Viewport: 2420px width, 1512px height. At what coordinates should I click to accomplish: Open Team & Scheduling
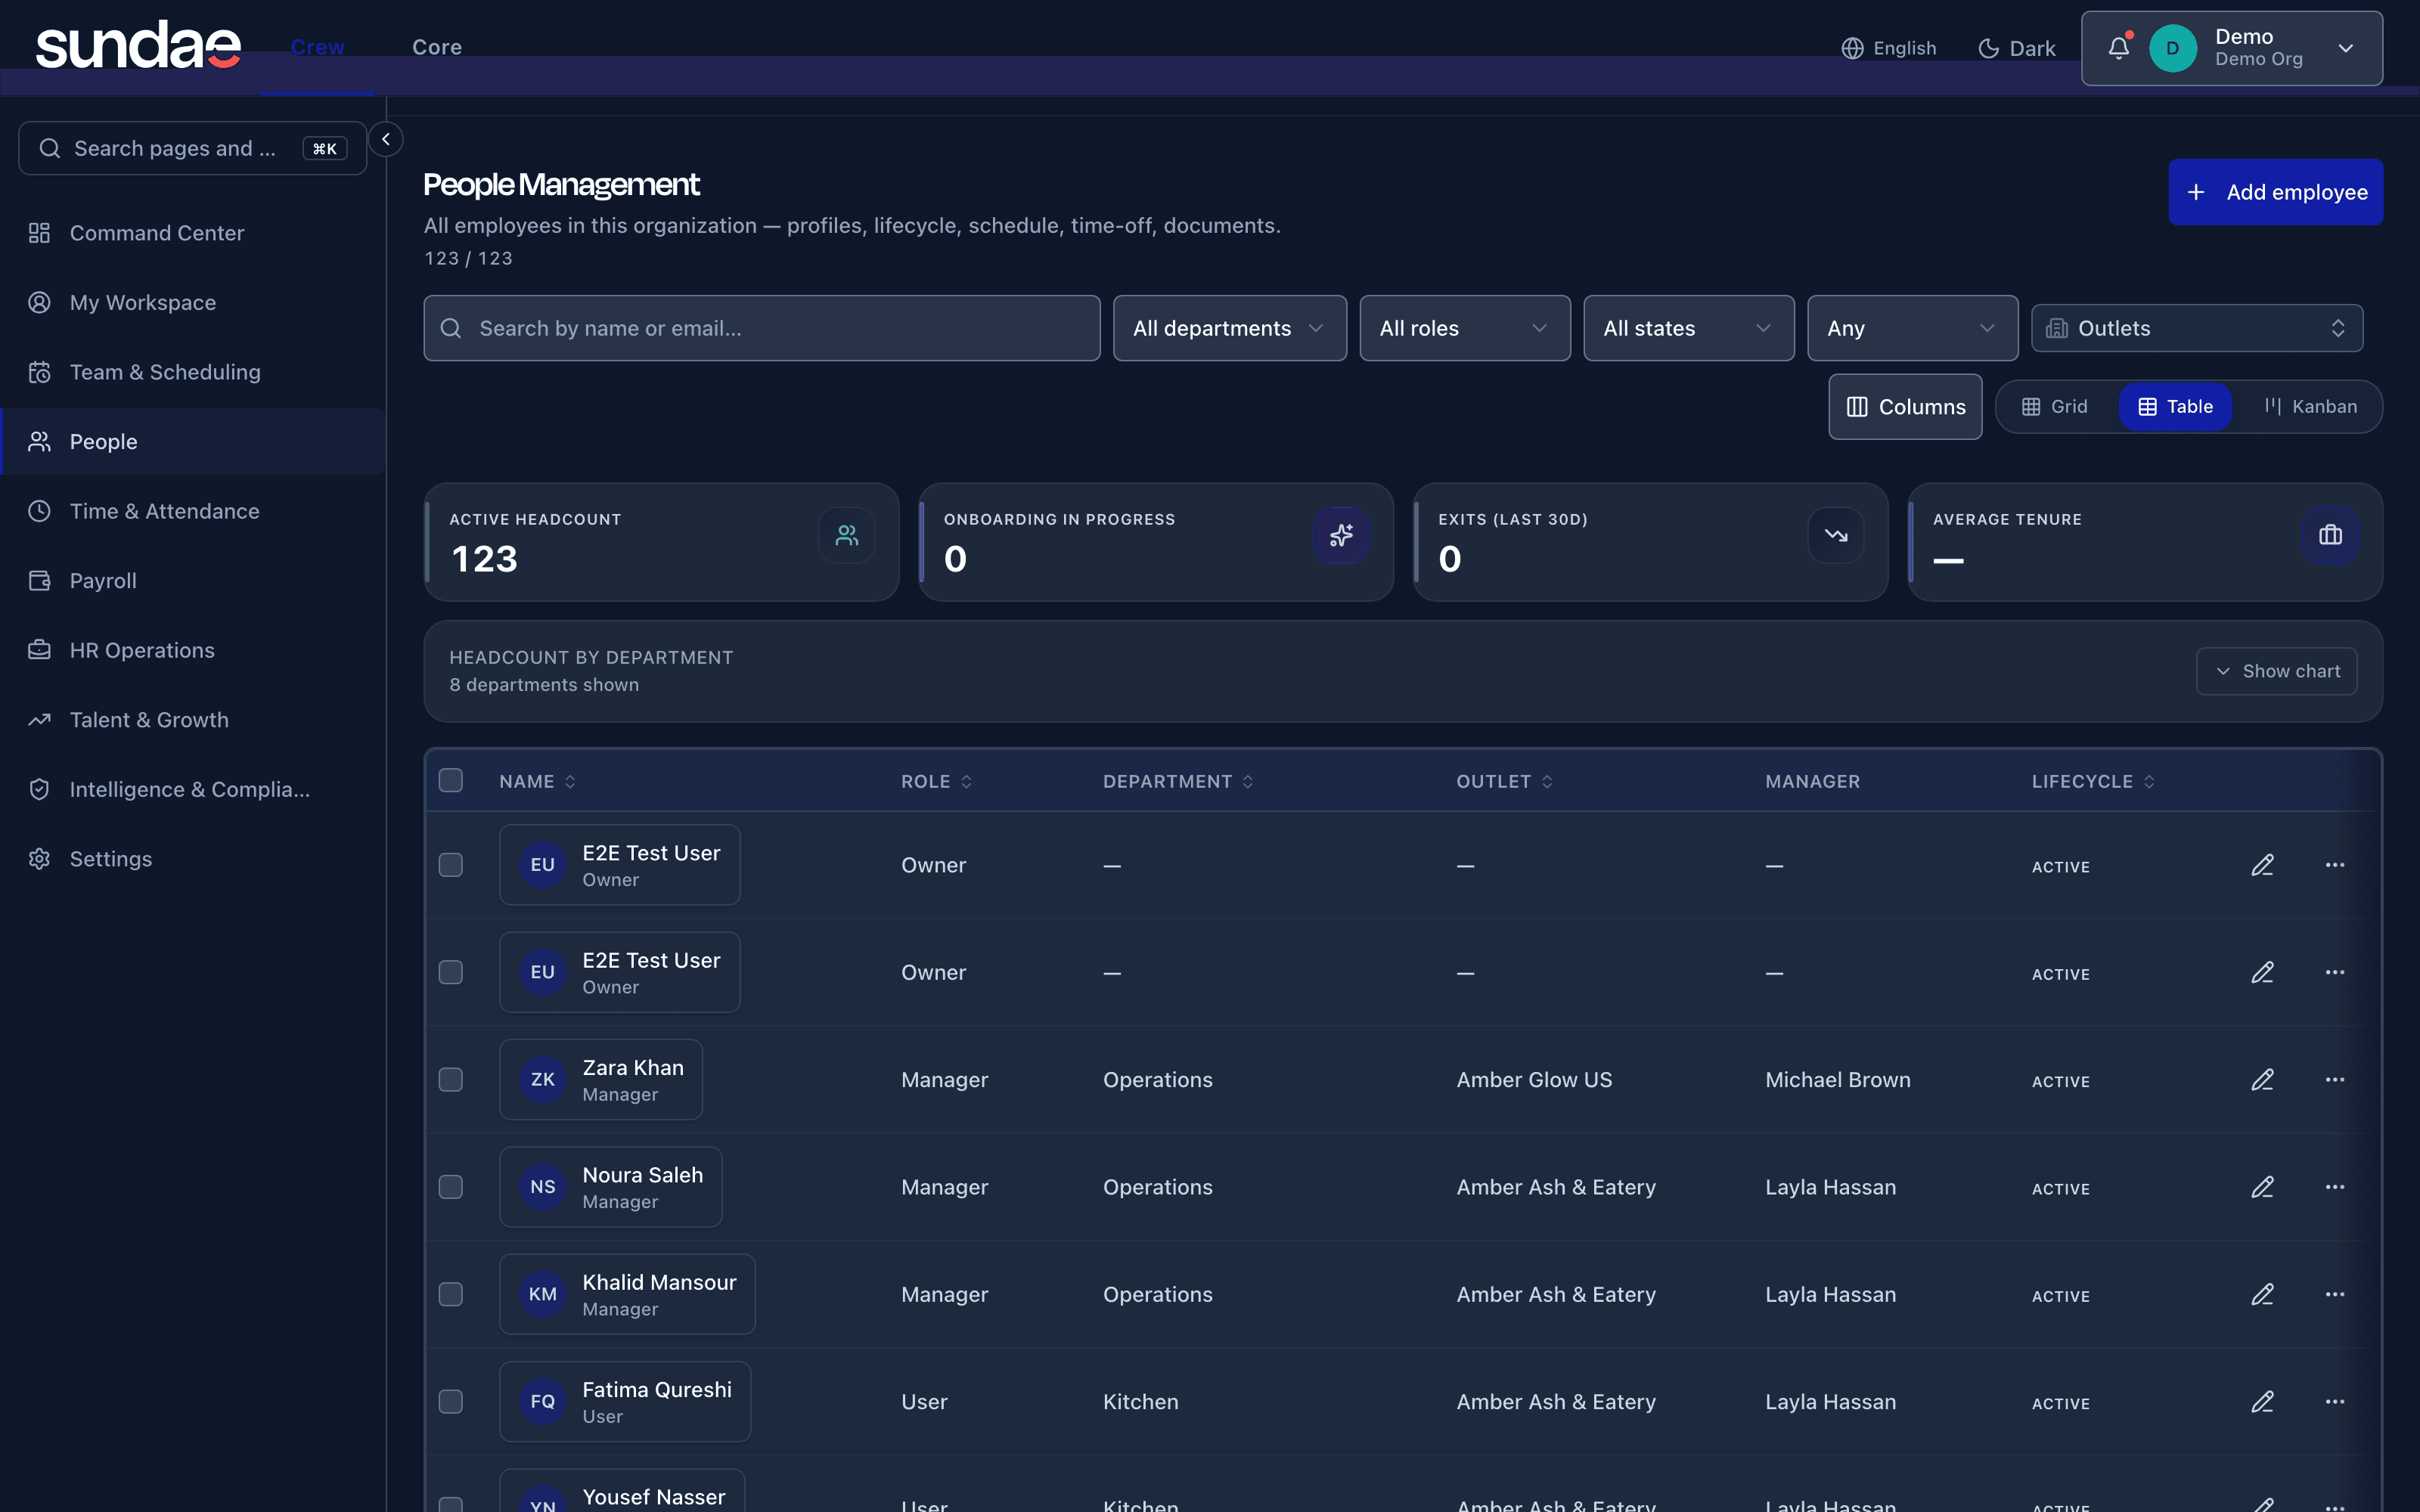[x=193, y=372]
